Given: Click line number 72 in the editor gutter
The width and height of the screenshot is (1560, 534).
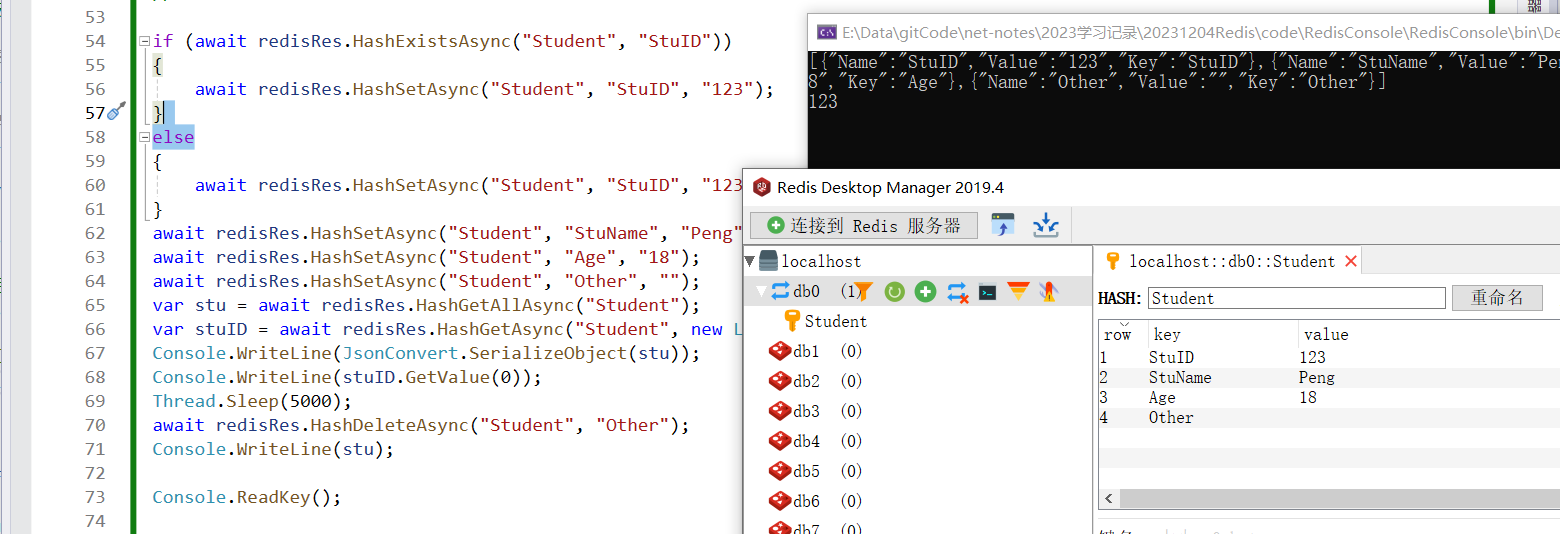Looking at the screenshot, I should coord(93,473).
